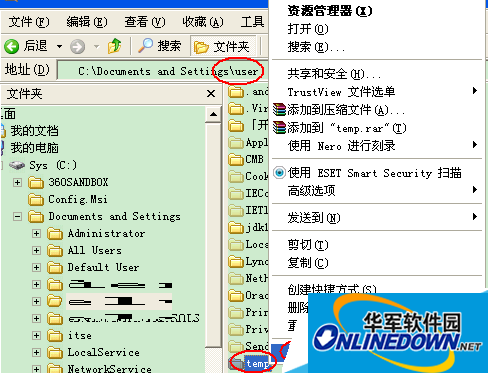
Task: Select My Computer (我的电脑) in tree
Action: point(34,148)
